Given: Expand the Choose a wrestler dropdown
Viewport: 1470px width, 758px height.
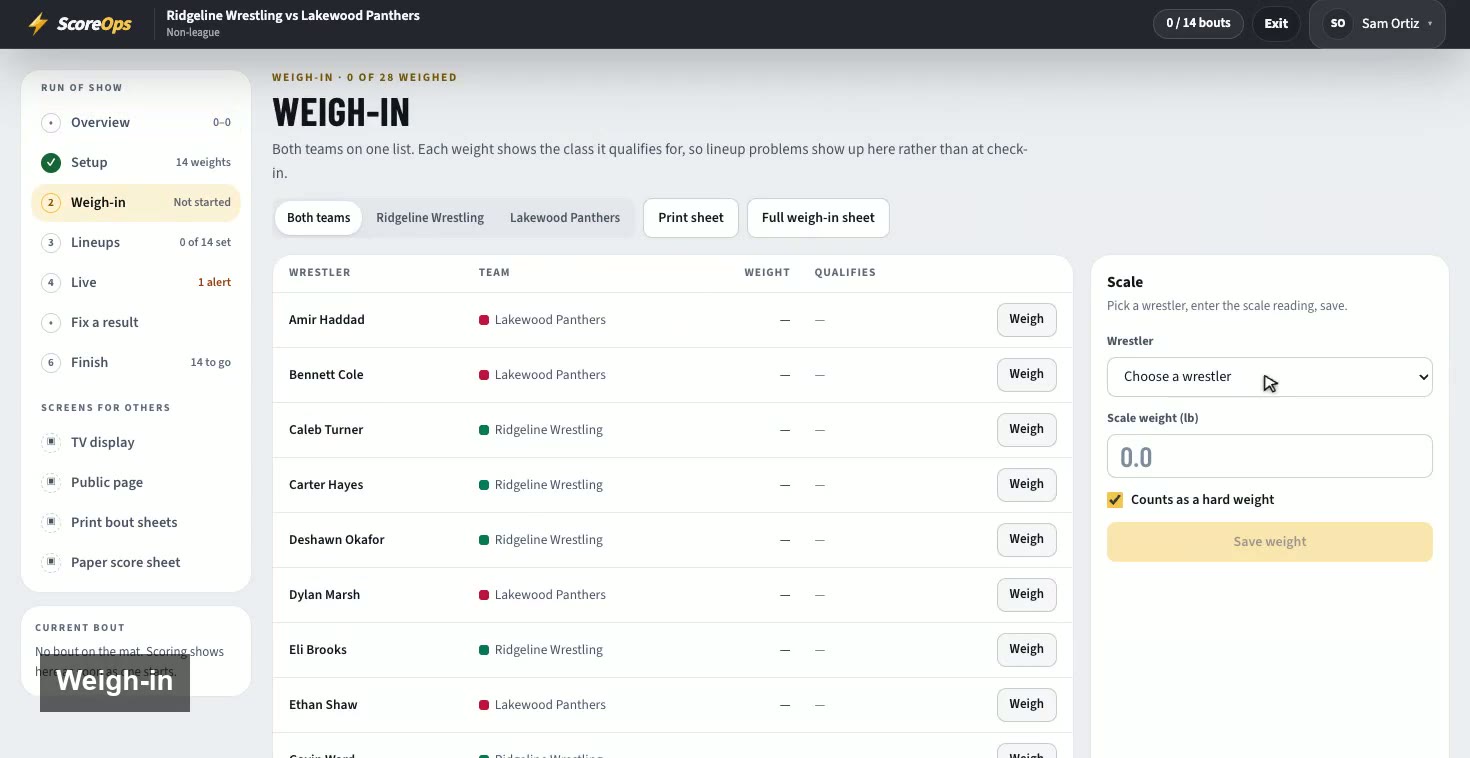Looking at the screenshot, I should tap(1269, 377).
